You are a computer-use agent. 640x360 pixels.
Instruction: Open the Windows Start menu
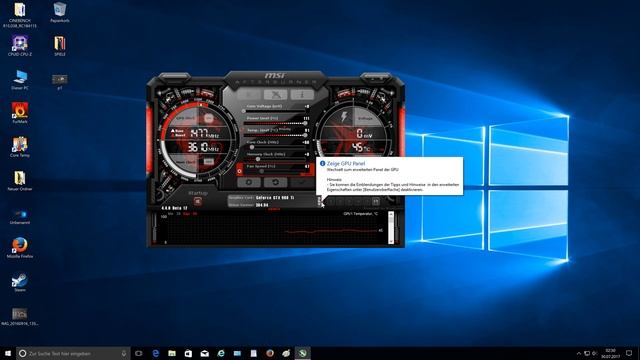pyautogui.click(x=8, y=353)
